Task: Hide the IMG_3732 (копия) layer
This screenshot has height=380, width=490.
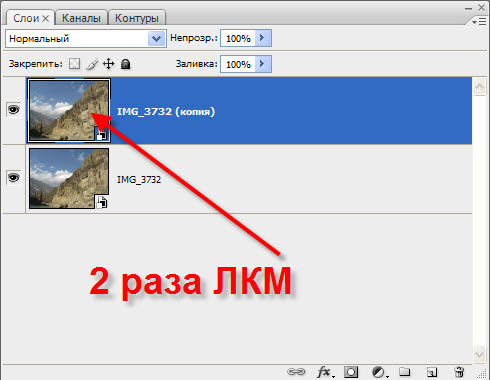Action: [14, 109]
